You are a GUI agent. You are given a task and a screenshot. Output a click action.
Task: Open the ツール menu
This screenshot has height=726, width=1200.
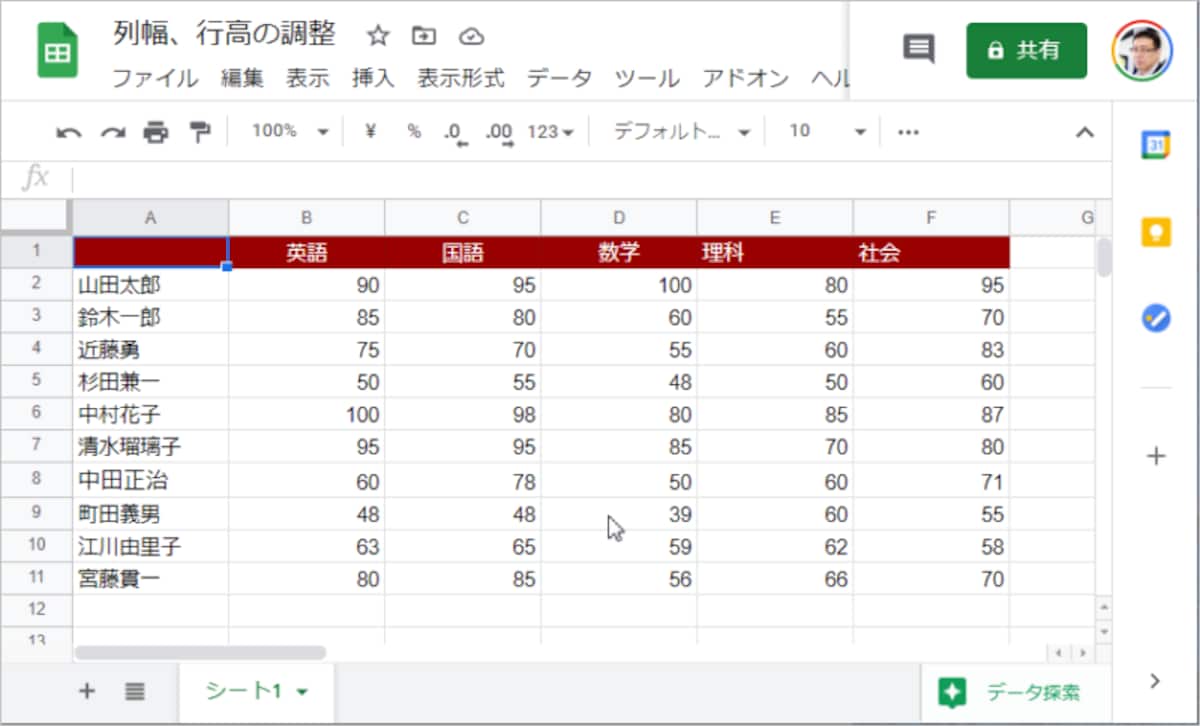point(647,78)
